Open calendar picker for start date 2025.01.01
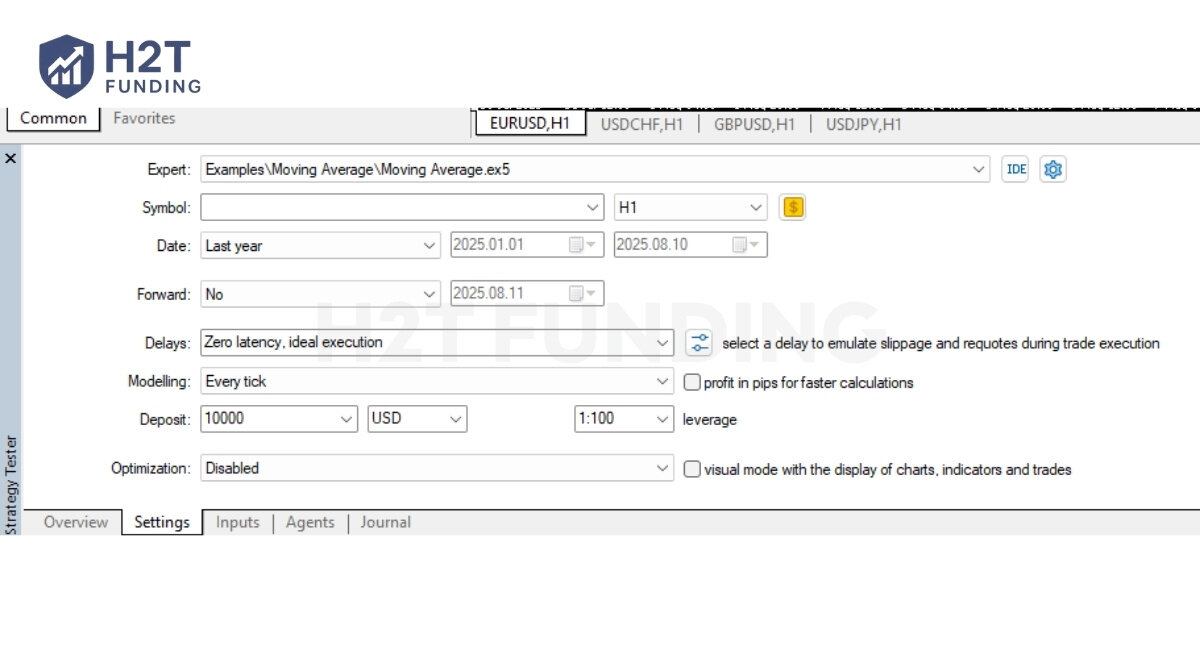The height and width of the screenshot is (670, 1200). tap(582, 245)
